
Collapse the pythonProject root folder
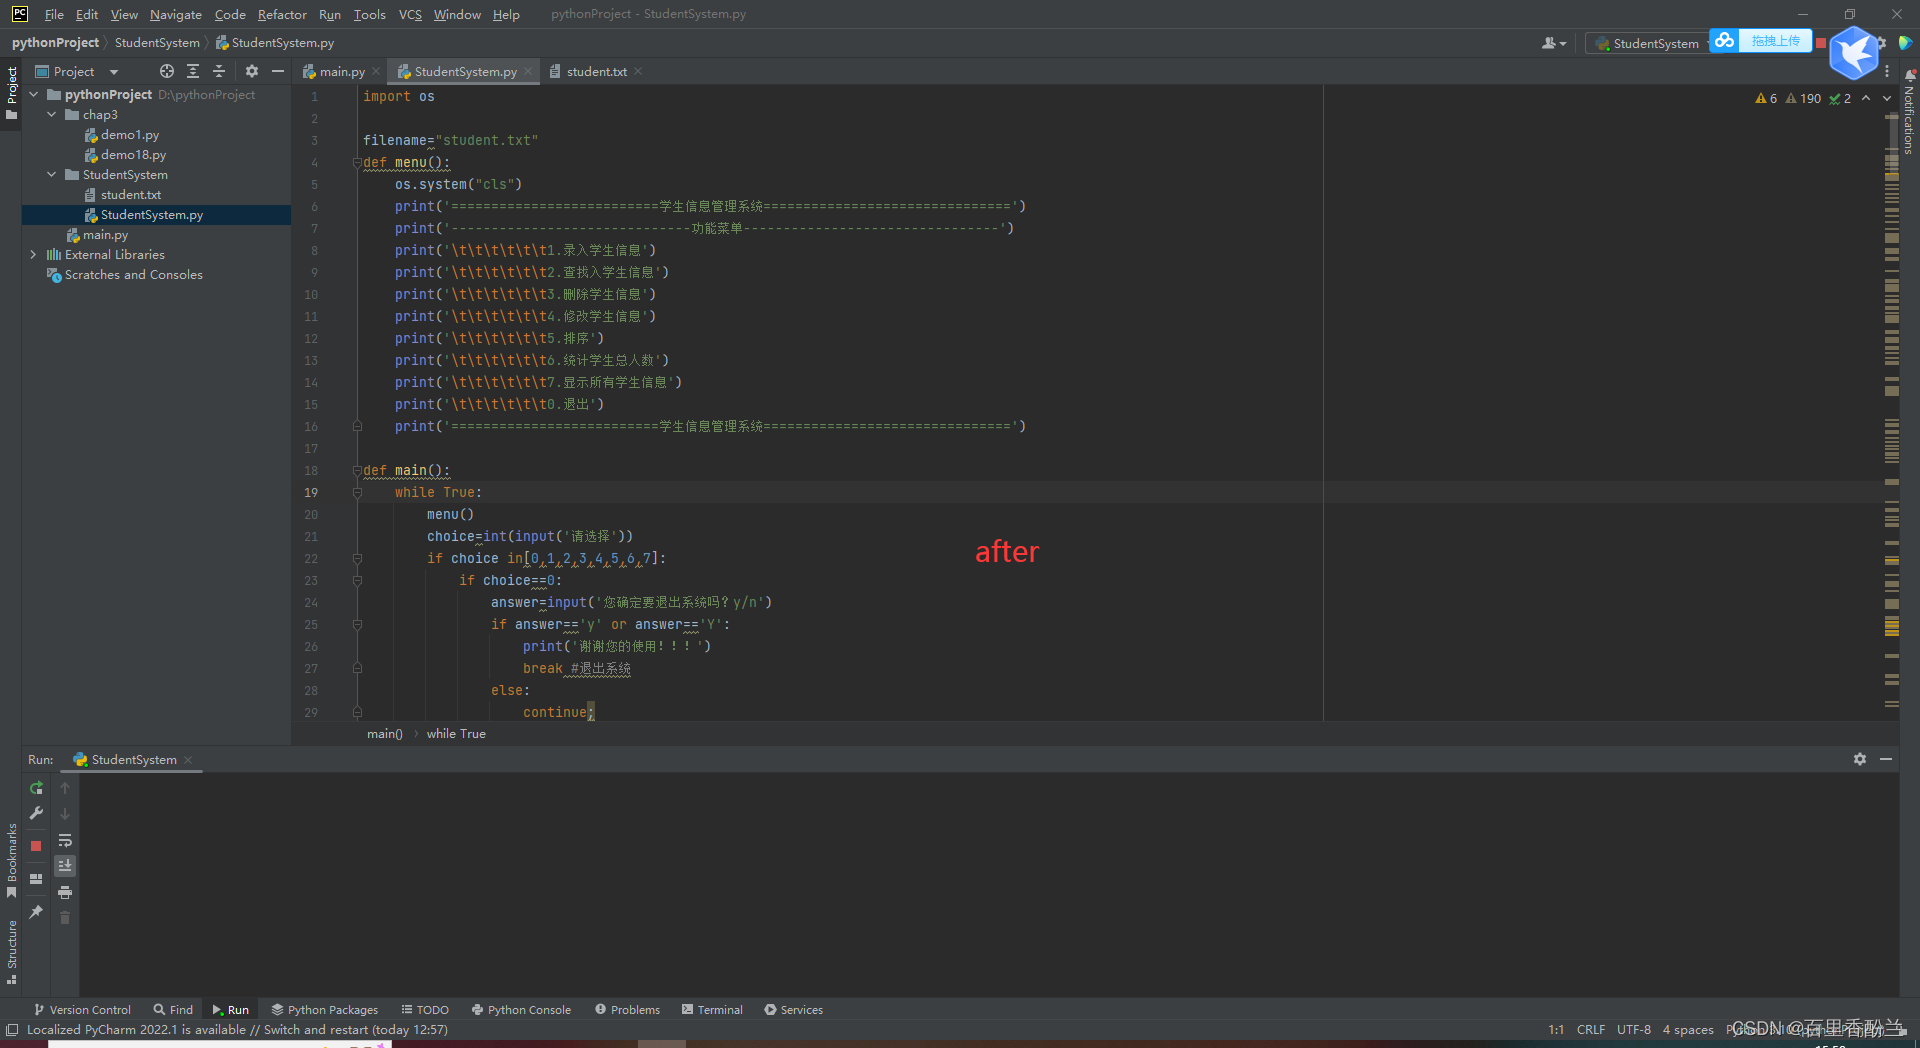(x=34, y=95)
